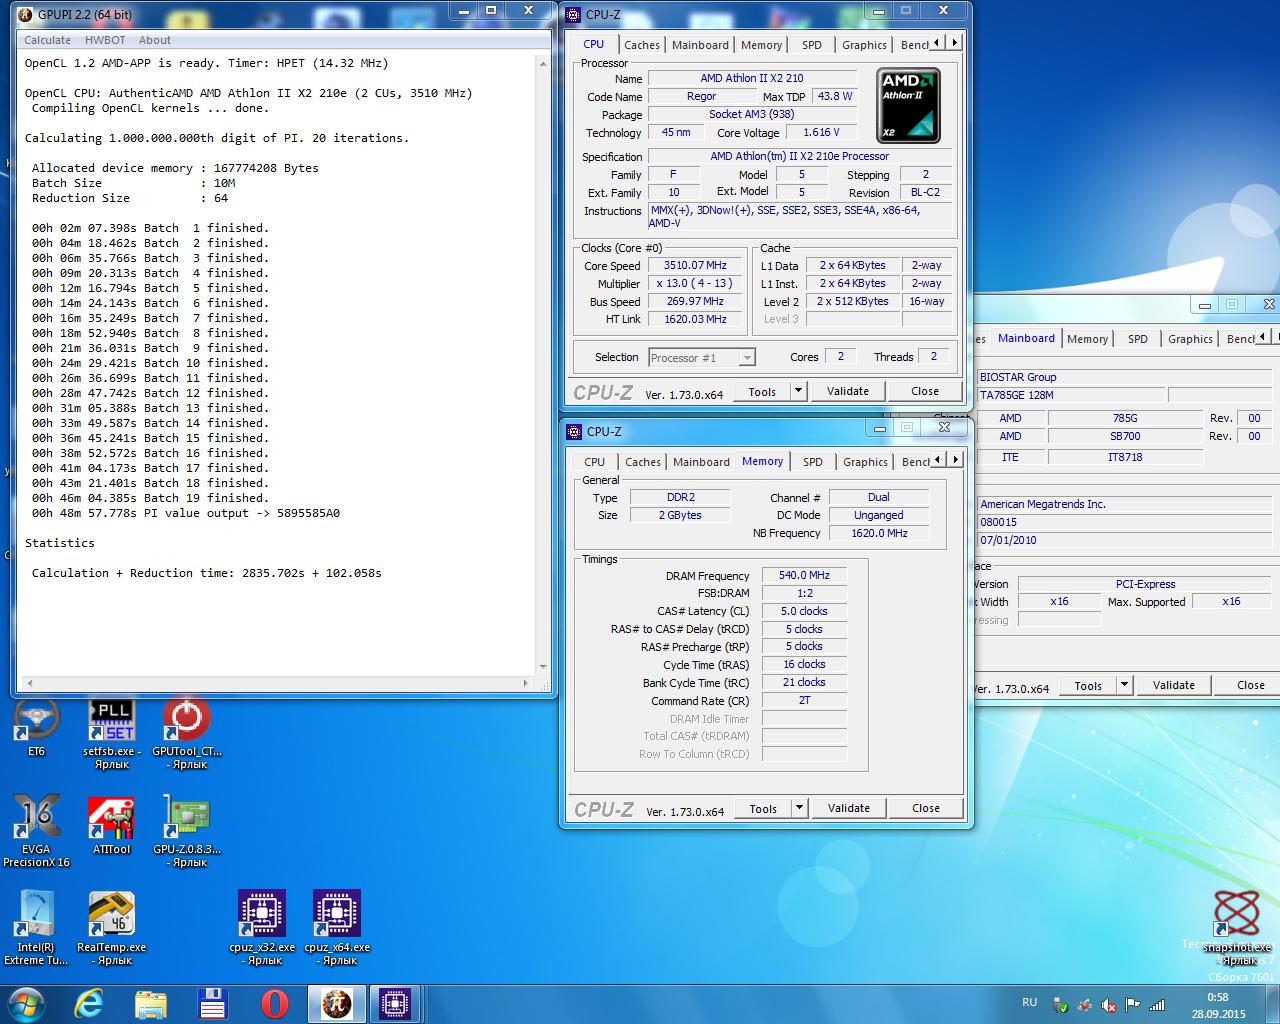This screenshot has width=1280, height=1024.
Task: Switch to Mainboard tab in top CPU-Z
Action: pos(700,45)
